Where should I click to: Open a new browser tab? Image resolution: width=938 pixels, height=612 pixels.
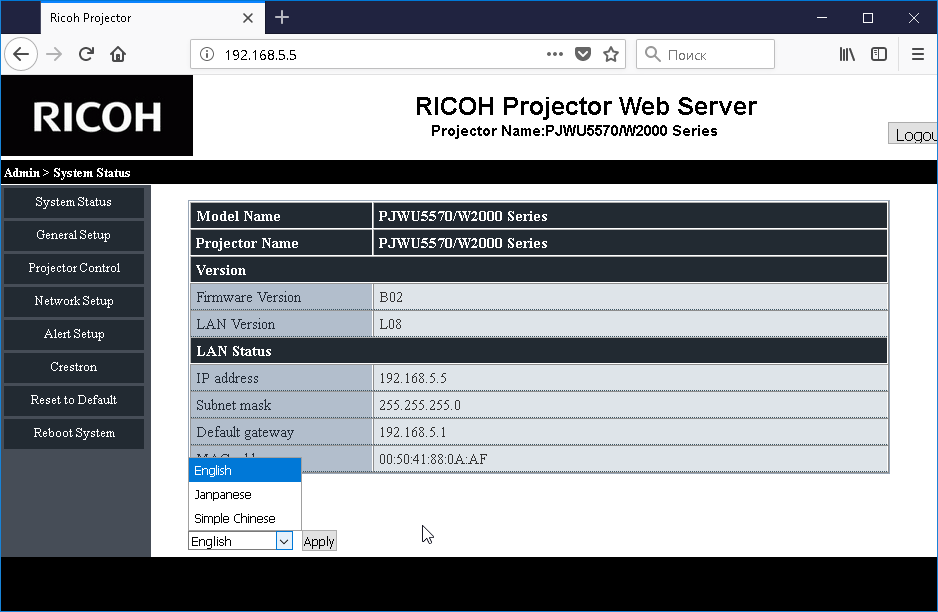coord(282,17)
